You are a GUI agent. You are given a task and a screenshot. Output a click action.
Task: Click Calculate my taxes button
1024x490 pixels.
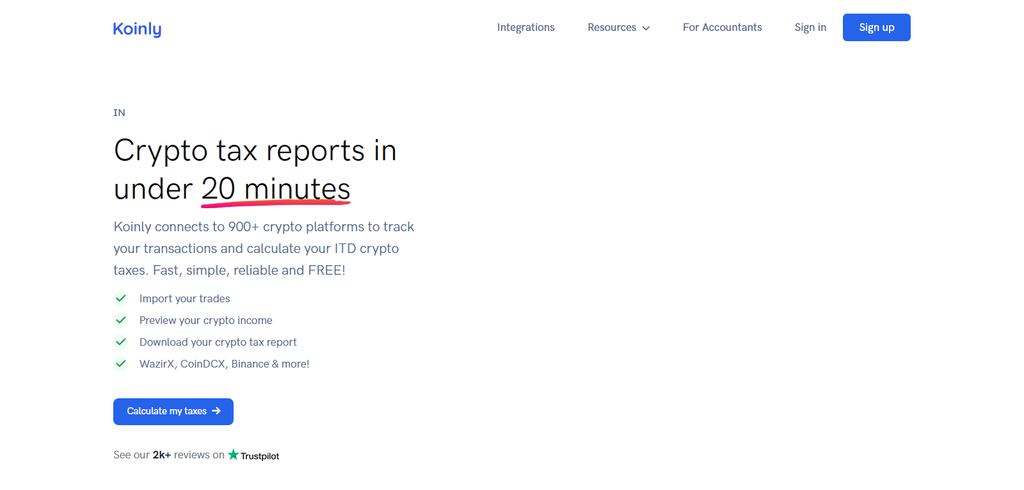click(x=173, y=412)
